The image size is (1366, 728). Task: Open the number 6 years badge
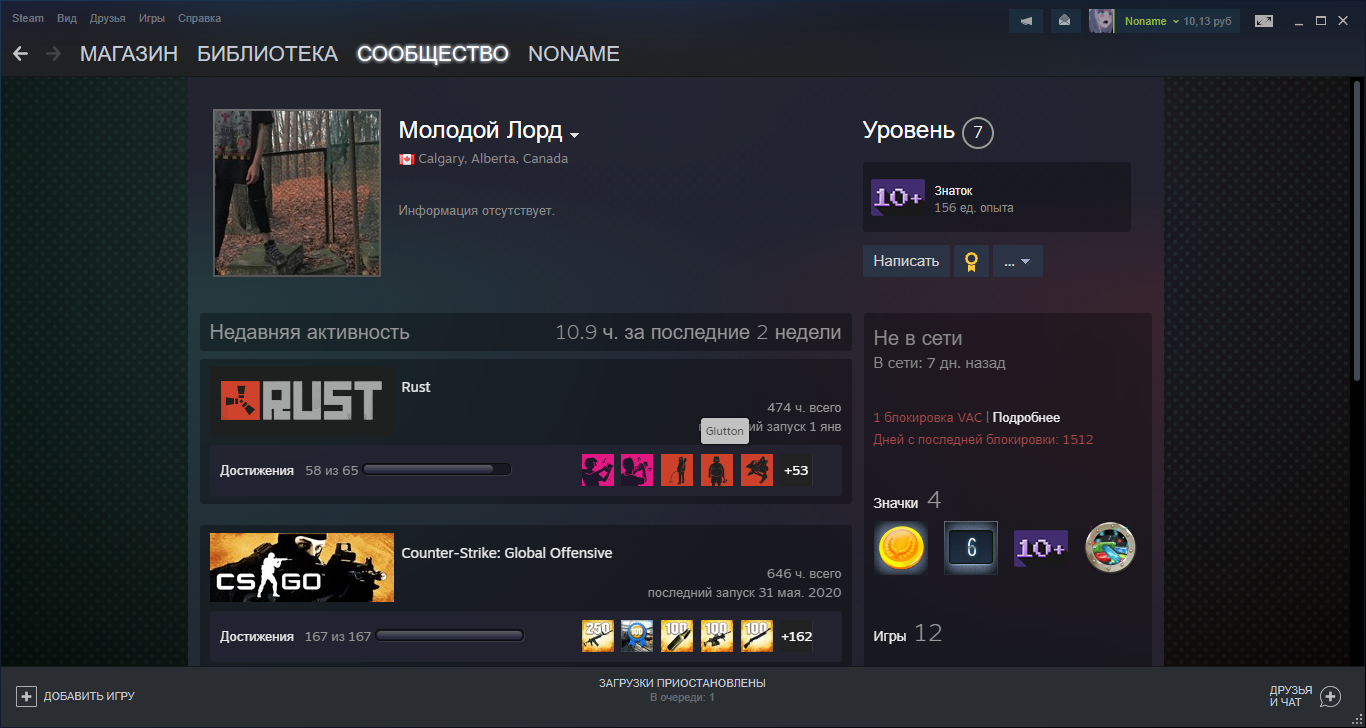coord(971,548)
